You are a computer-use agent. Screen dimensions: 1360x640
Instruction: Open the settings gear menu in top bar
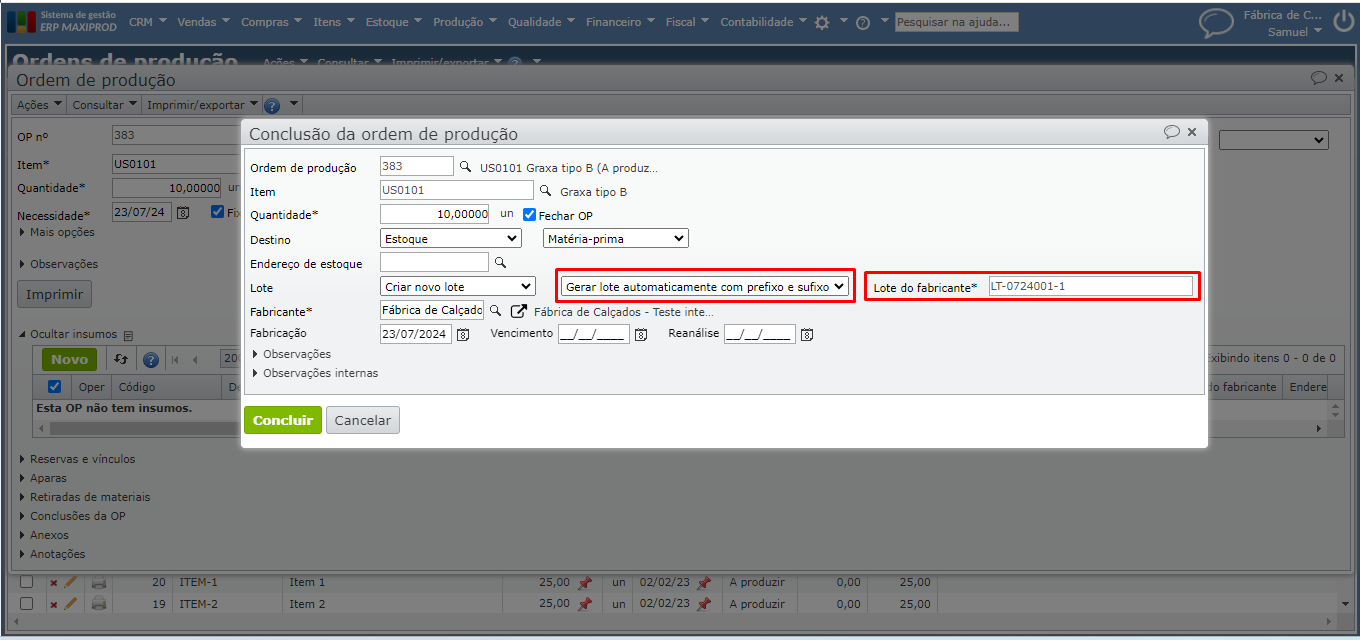[822, 22]
